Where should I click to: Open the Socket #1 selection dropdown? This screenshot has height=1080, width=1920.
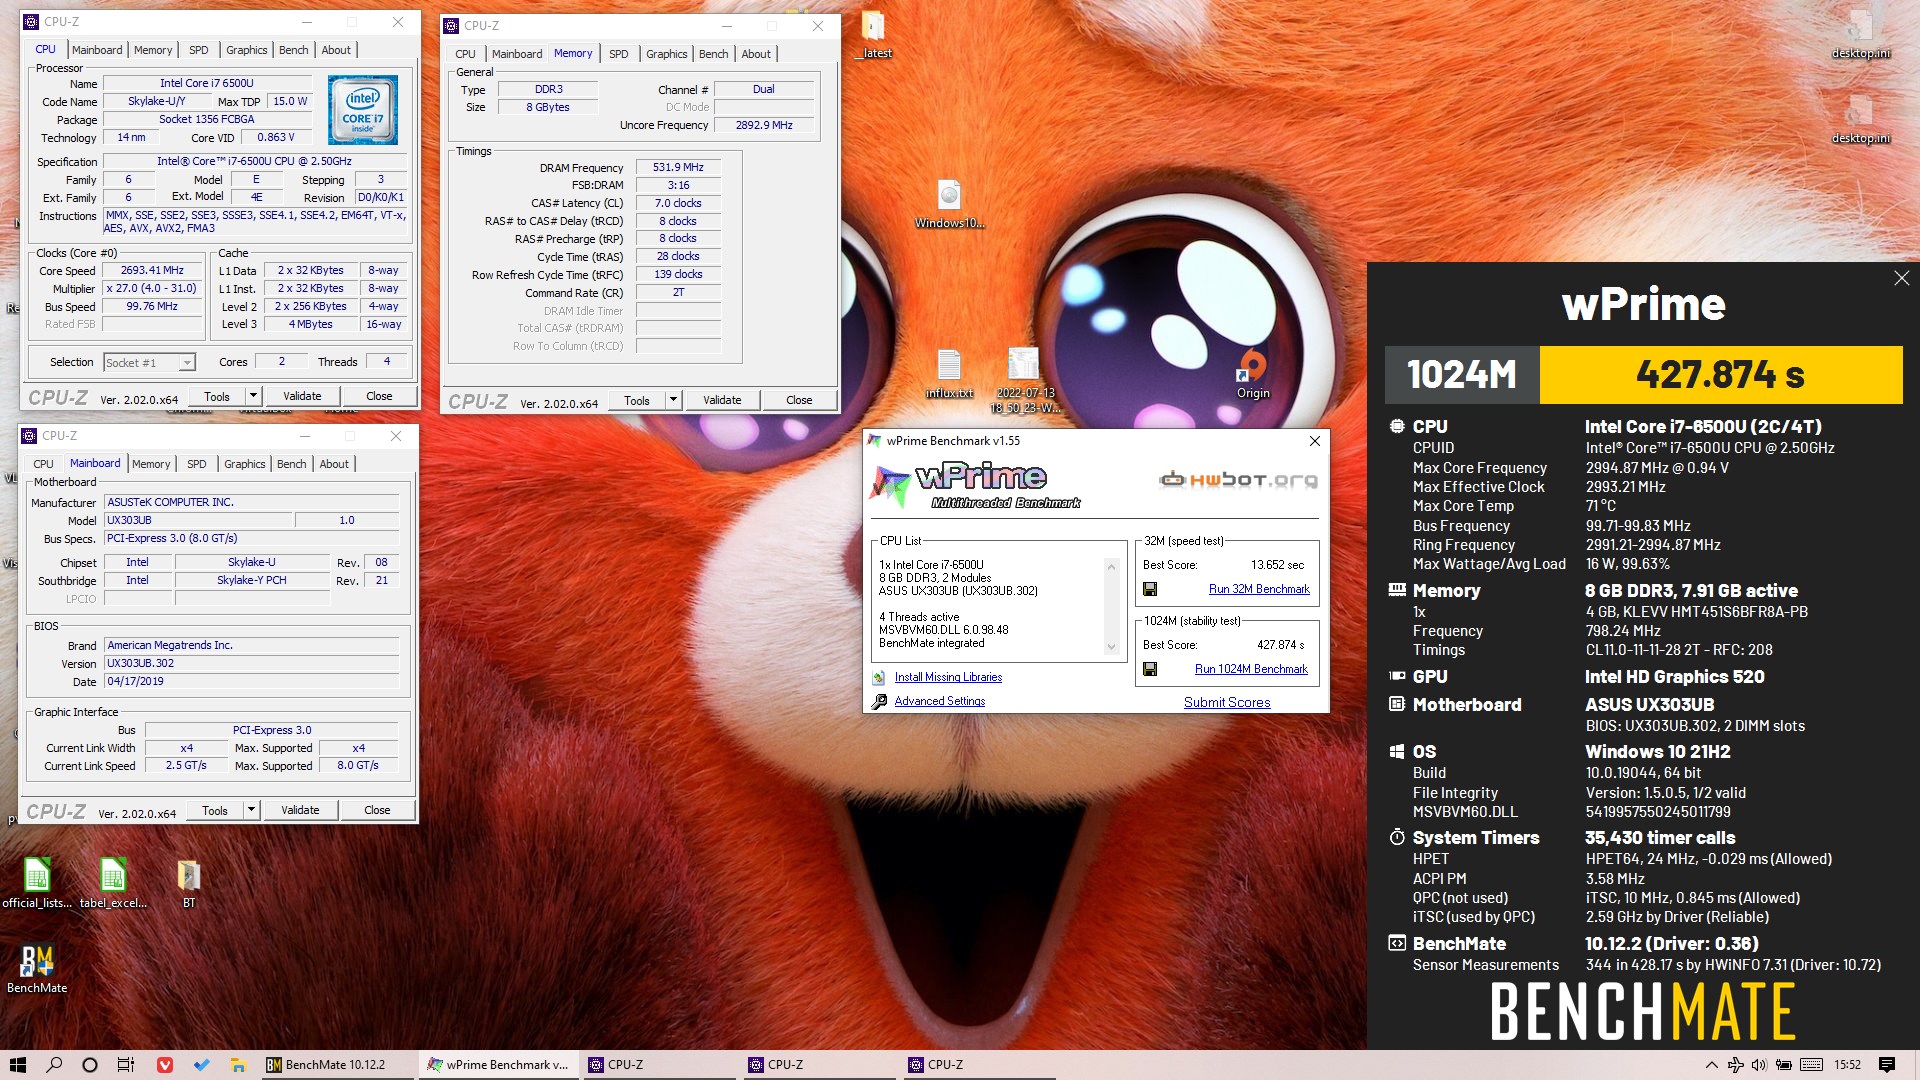(x=149, y=363)
